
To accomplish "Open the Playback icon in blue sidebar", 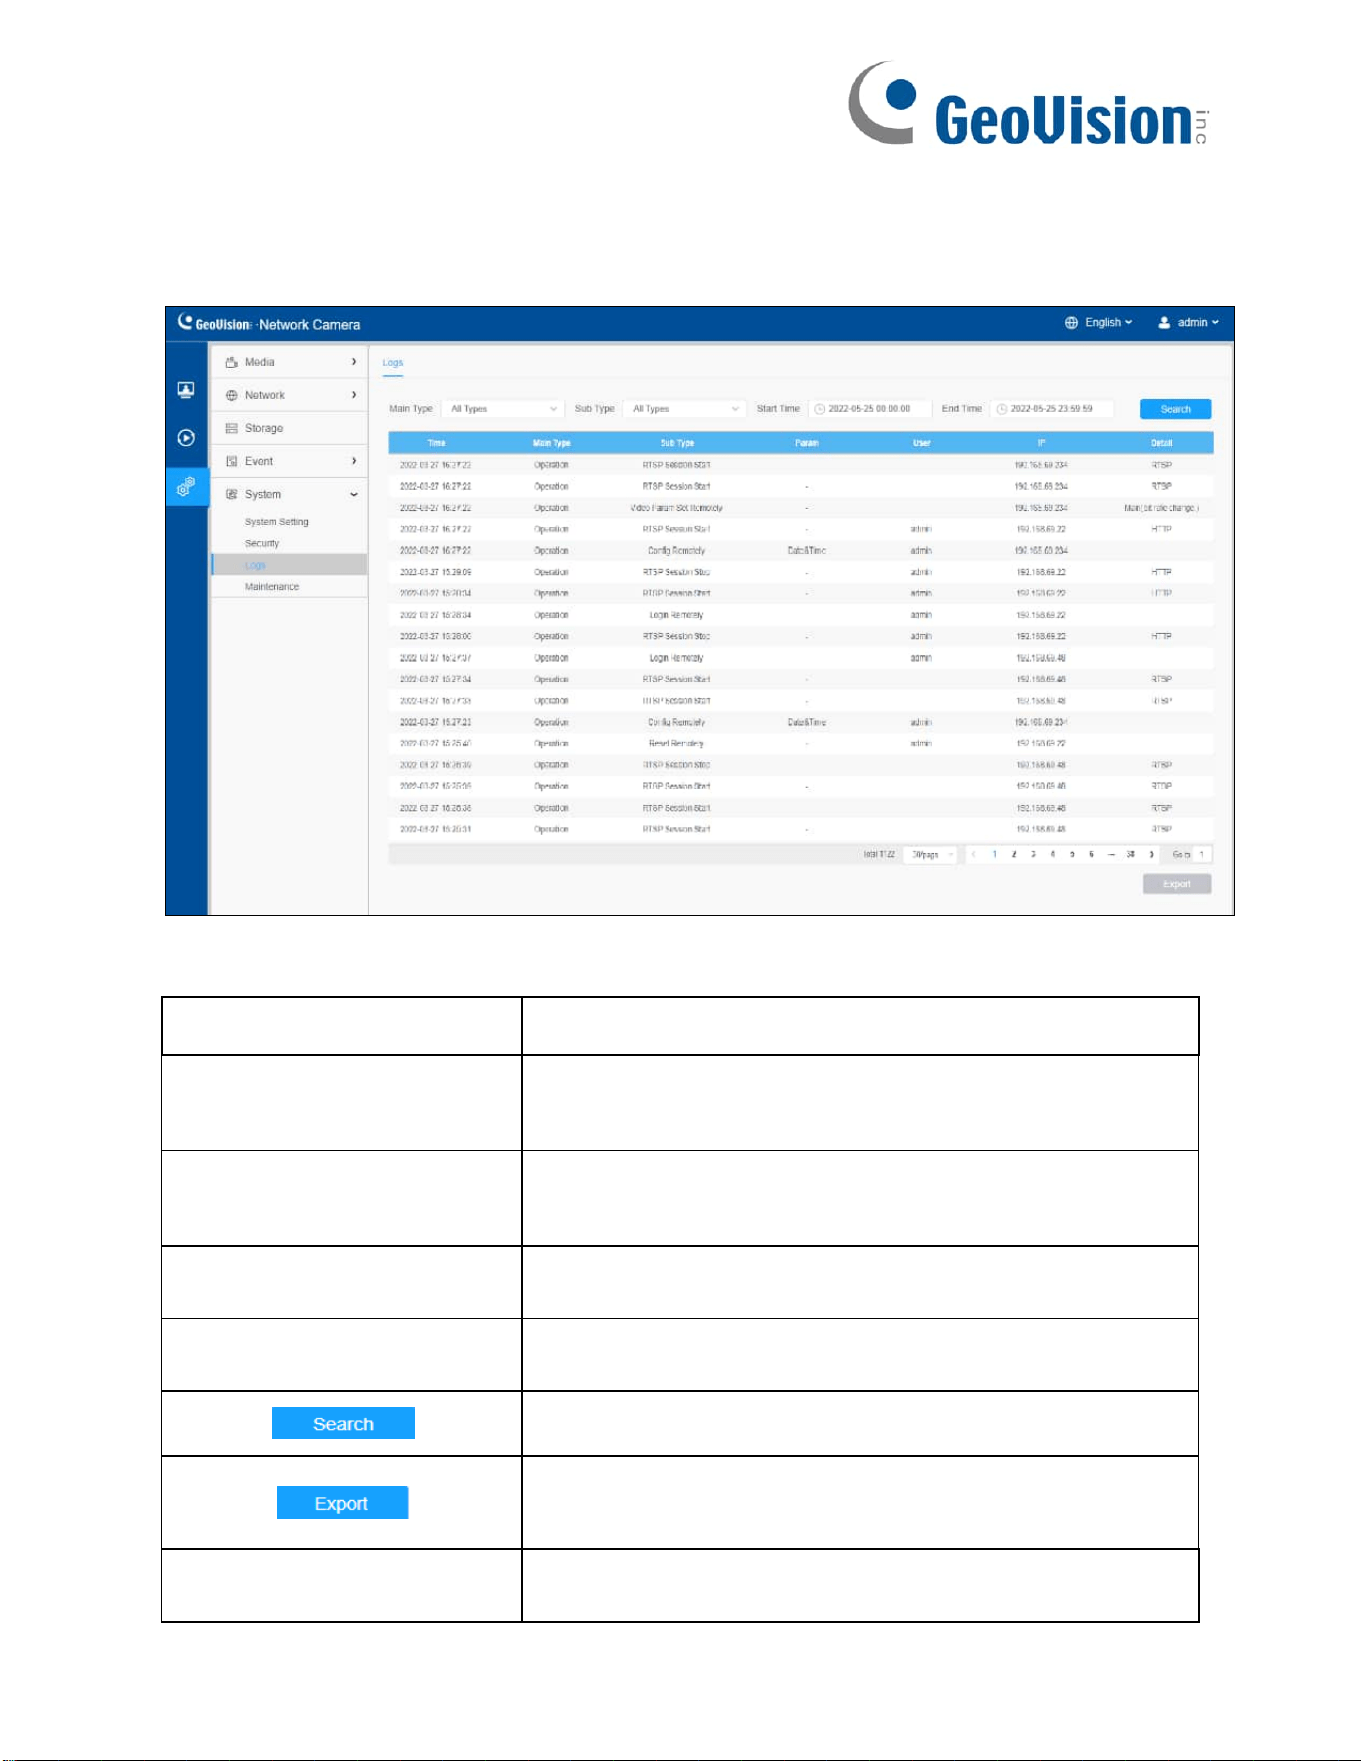I will 186,438.
